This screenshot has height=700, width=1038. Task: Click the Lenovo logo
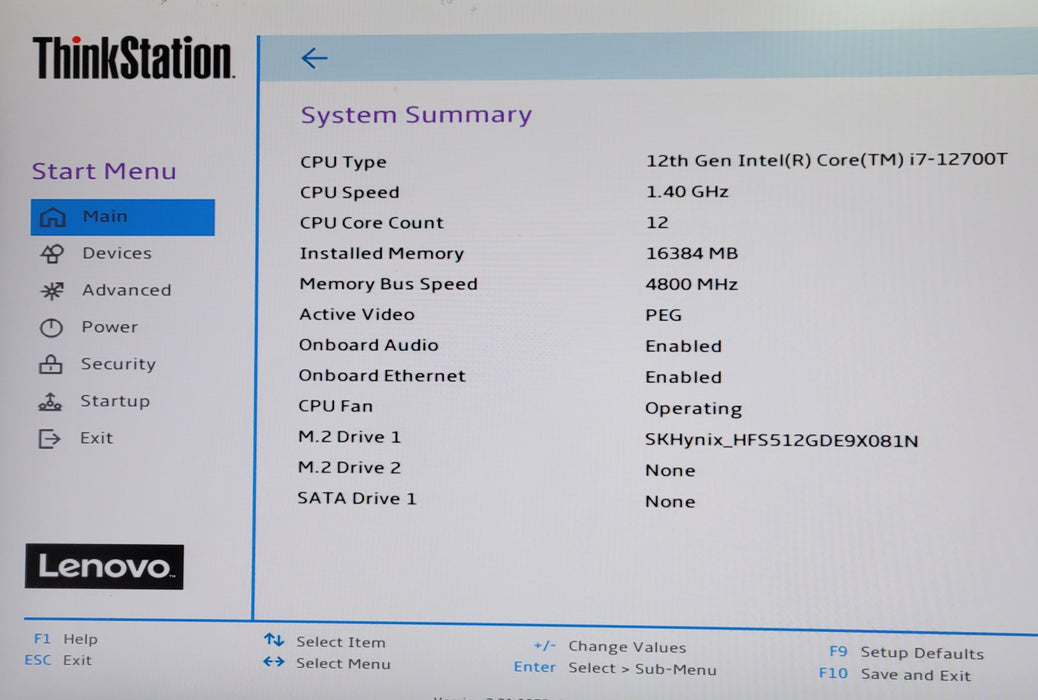105,567
